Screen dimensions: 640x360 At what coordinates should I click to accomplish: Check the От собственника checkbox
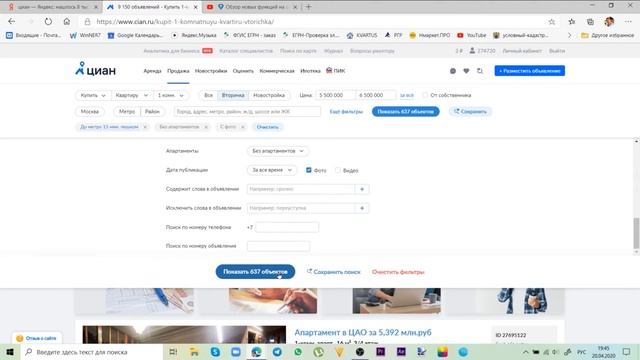coord(425,95)
